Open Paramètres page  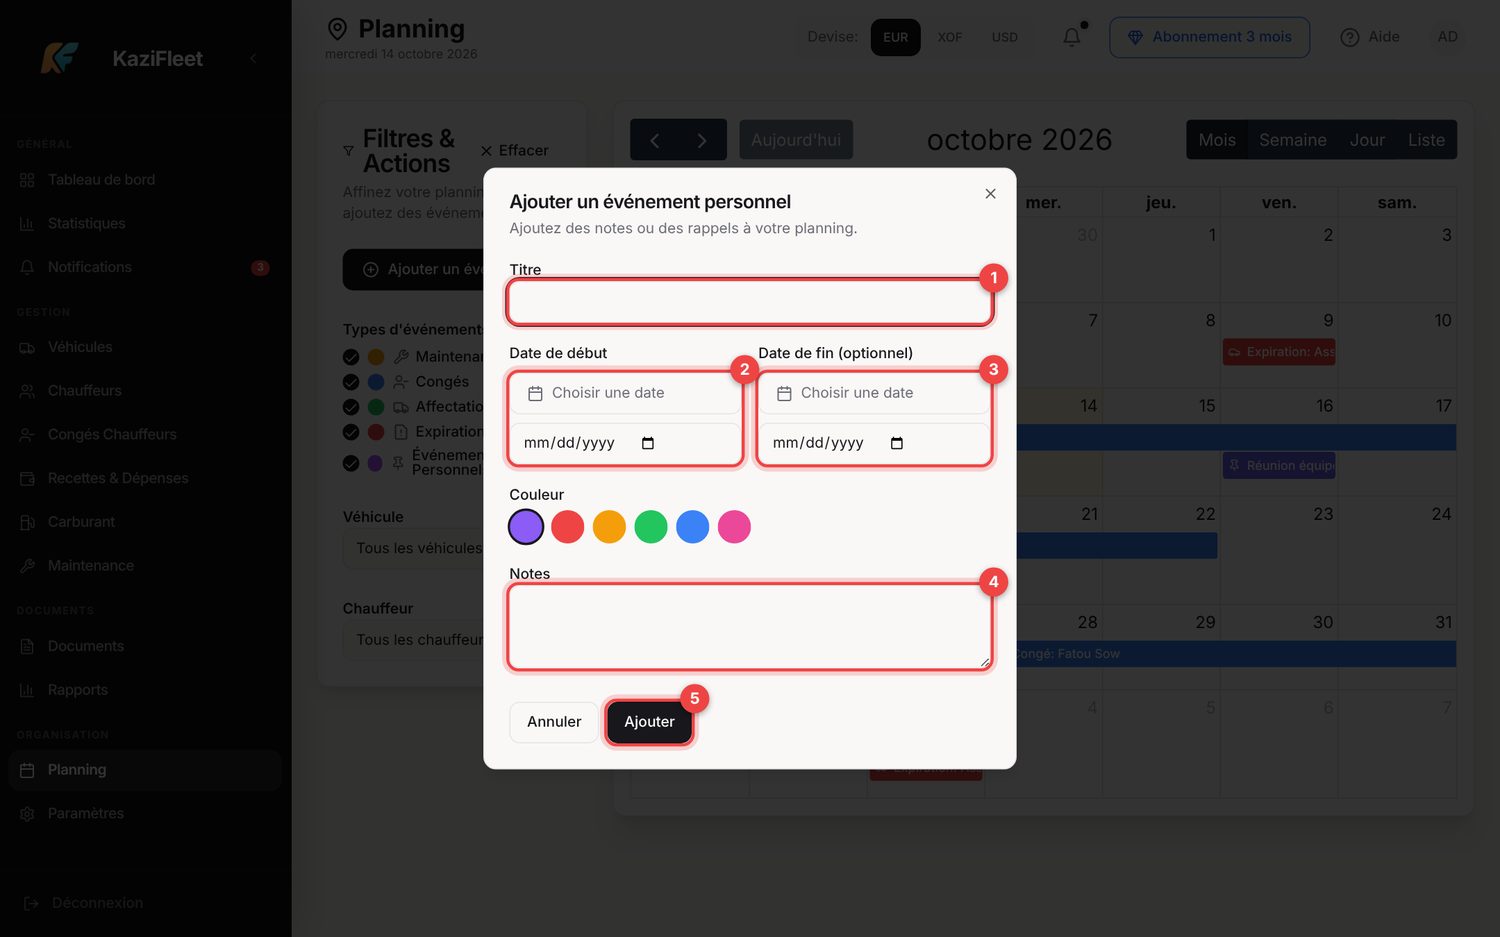tap(145, 813)
